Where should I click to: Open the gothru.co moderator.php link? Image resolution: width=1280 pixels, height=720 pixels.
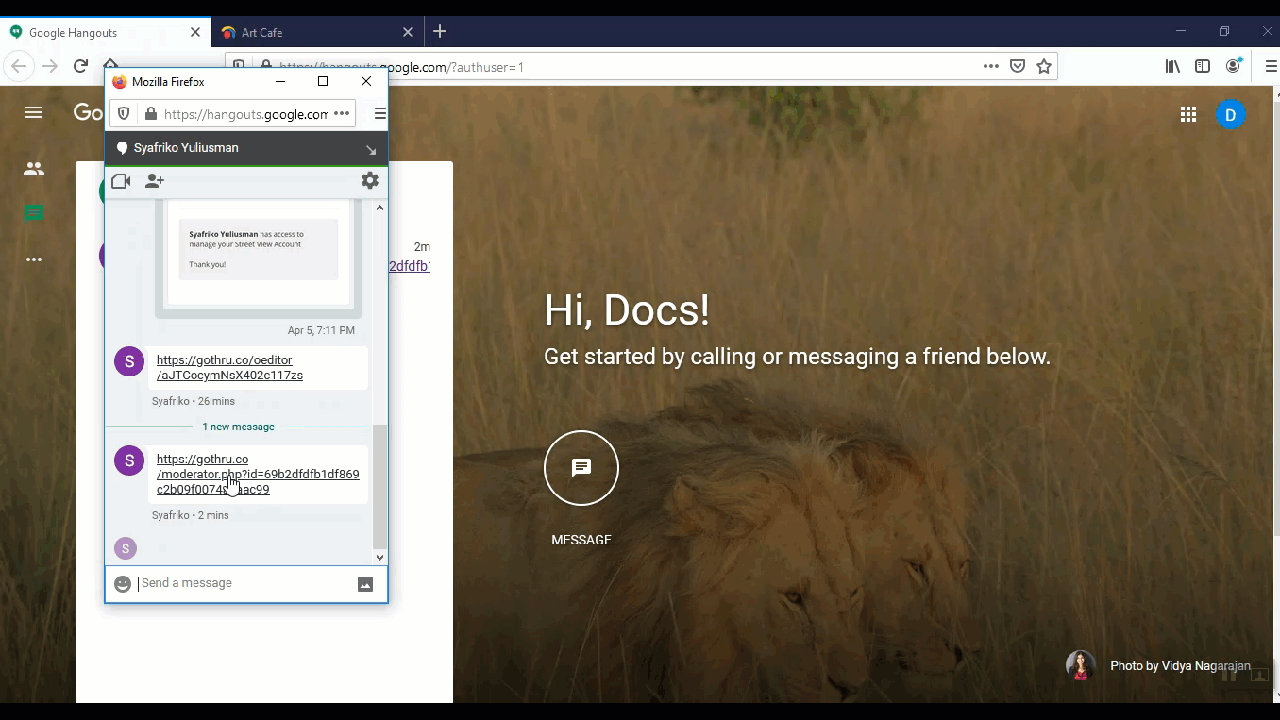pos(258,474)
